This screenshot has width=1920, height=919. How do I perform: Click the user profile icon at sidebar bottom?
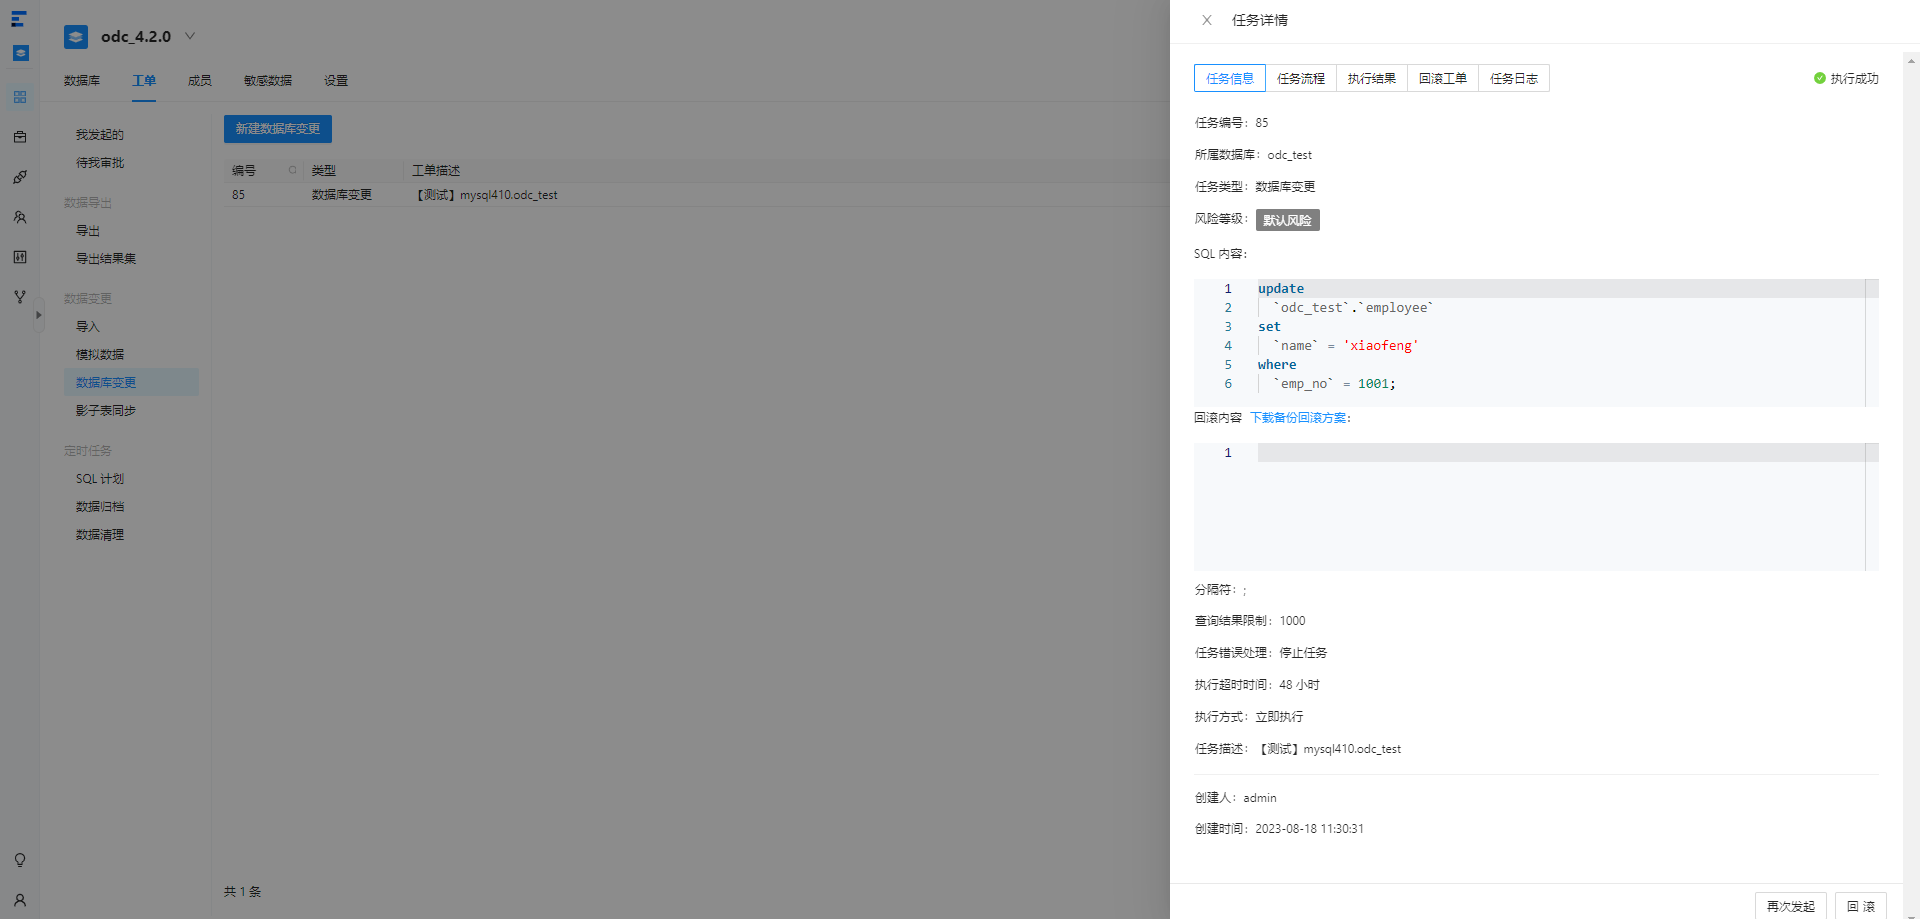[x=20, y=900]
